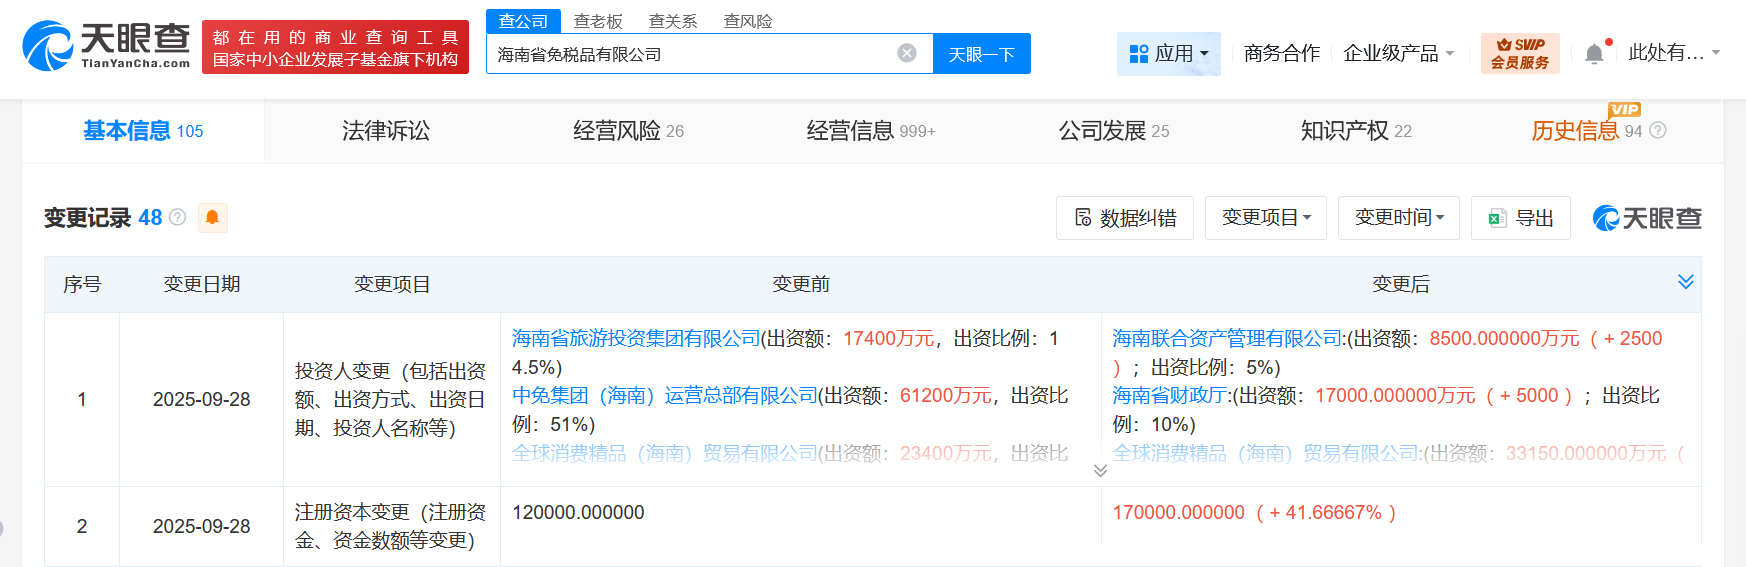Click the 数据纠错 button
Image resolution: width=1746 pixels, height=567 pixels.
coord(1125,217)
